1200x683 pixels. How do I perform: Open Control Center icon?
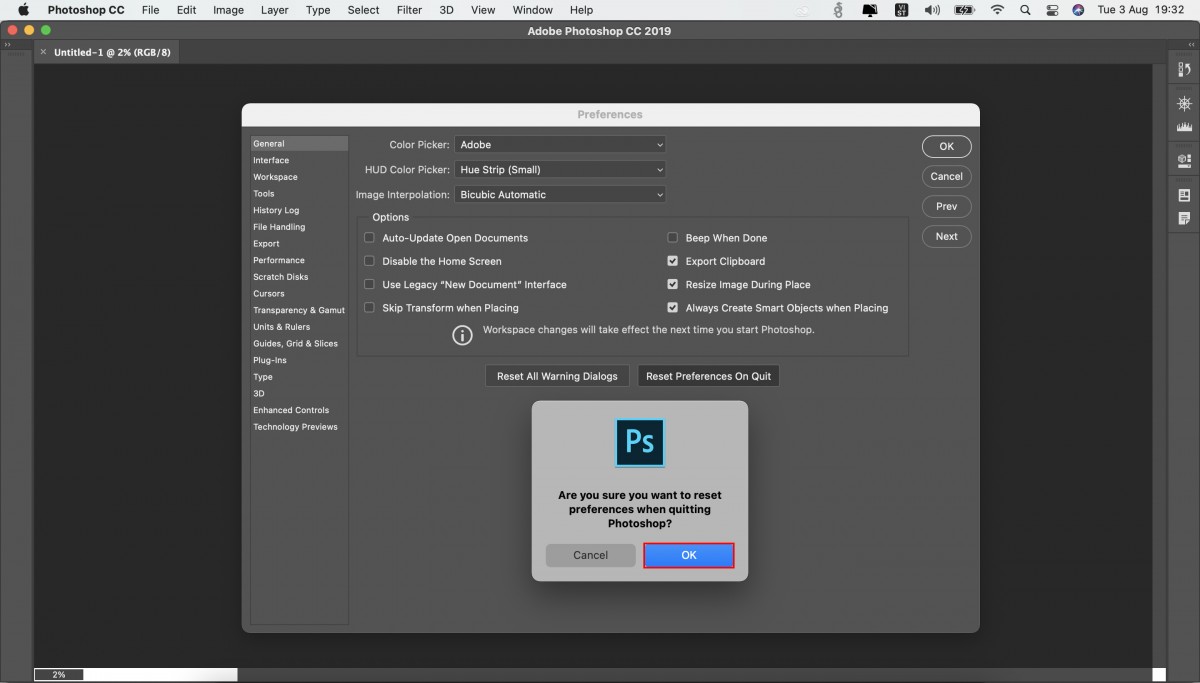[1052, 10]
